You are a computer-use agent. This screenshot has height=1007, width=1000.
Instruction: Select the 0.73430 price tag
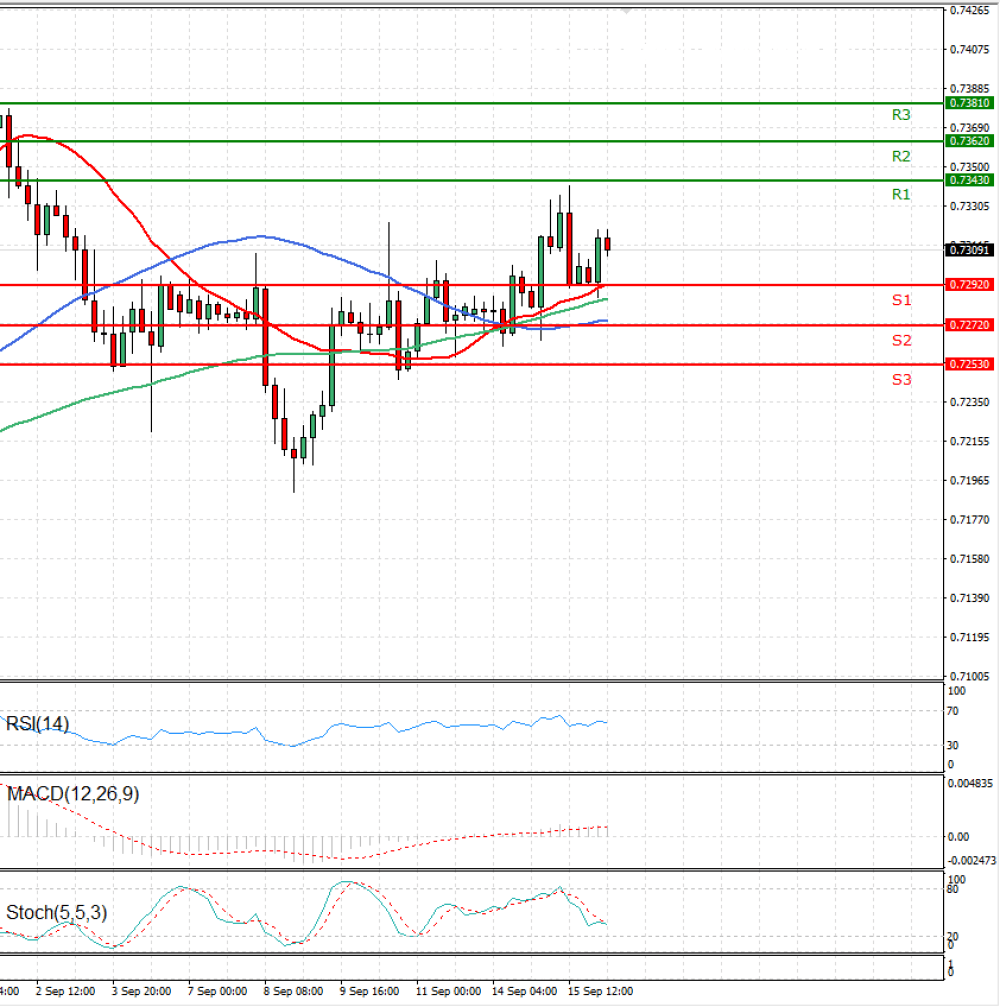coord(969,180)
